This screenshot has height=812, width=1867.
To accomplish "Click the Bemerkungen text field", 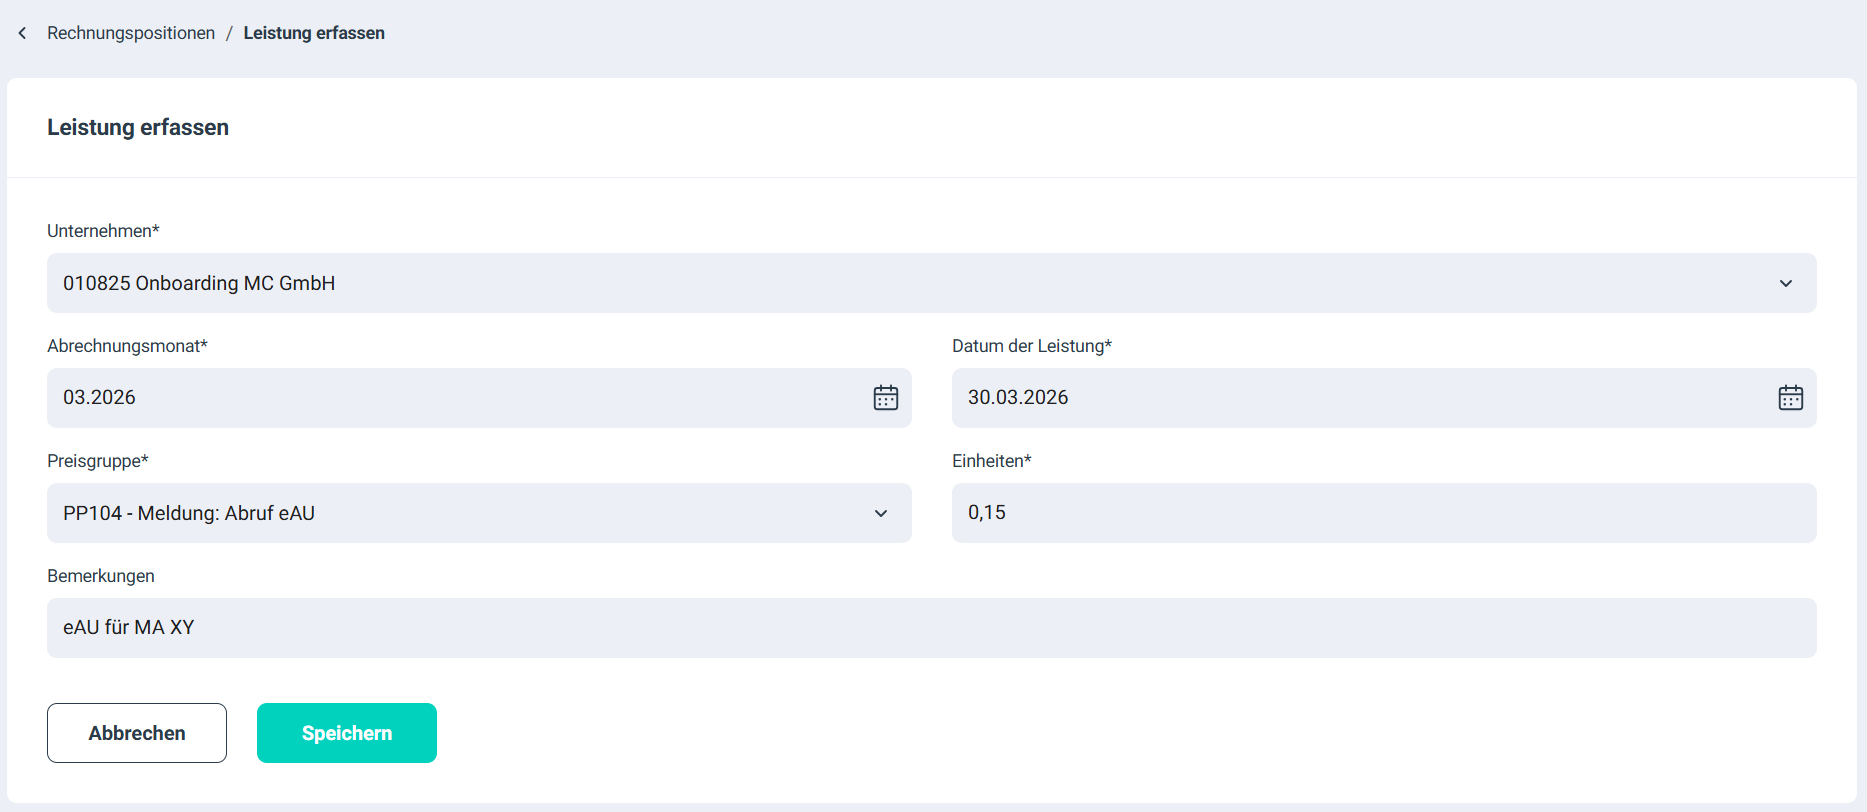I will click(931, 628).
